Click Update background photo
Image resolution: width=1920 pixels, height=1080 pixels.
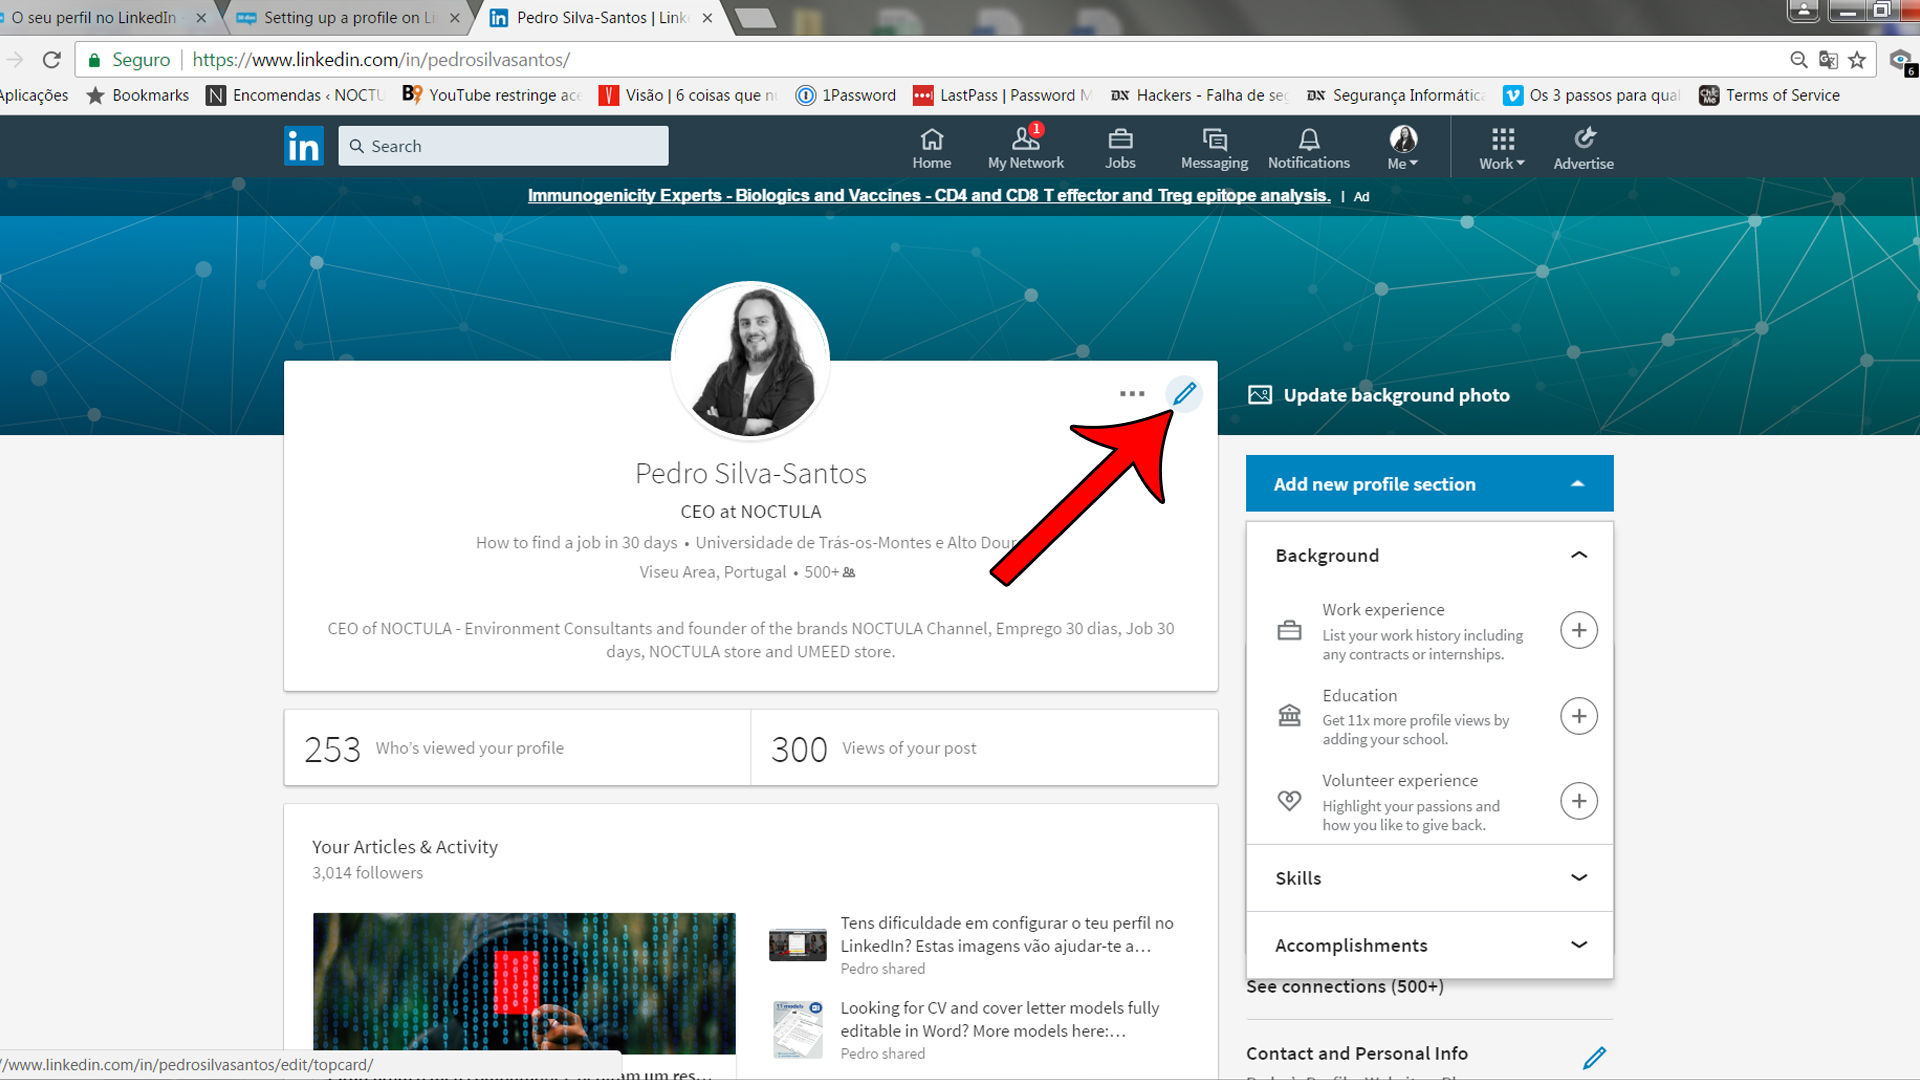pos(1379,395)
